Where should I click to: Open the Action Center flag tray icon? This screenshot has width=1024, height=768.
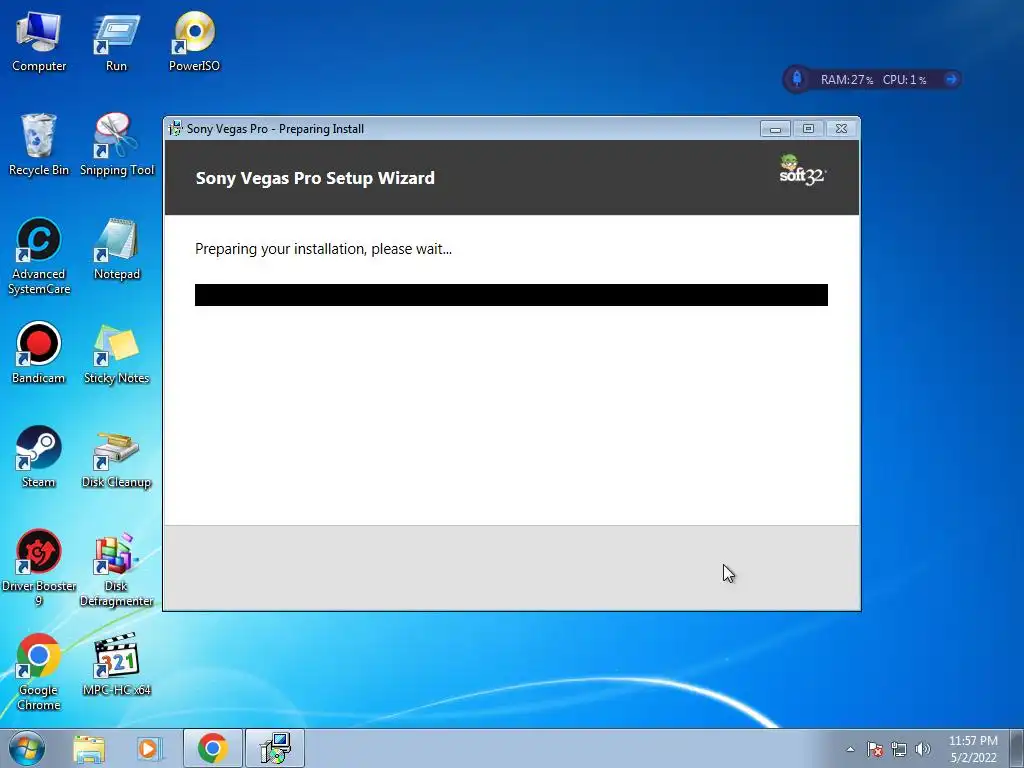pos(875,749)
